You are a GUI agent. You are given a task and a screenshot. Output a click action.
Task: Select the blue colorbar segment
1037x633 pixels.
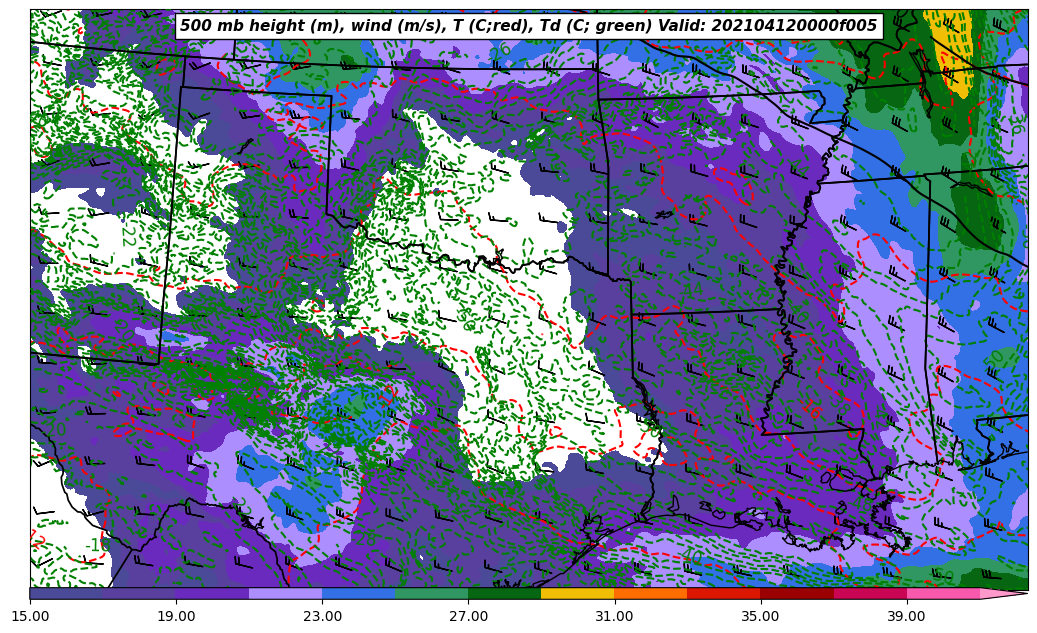pyautogui.click(x=358, y=593)
